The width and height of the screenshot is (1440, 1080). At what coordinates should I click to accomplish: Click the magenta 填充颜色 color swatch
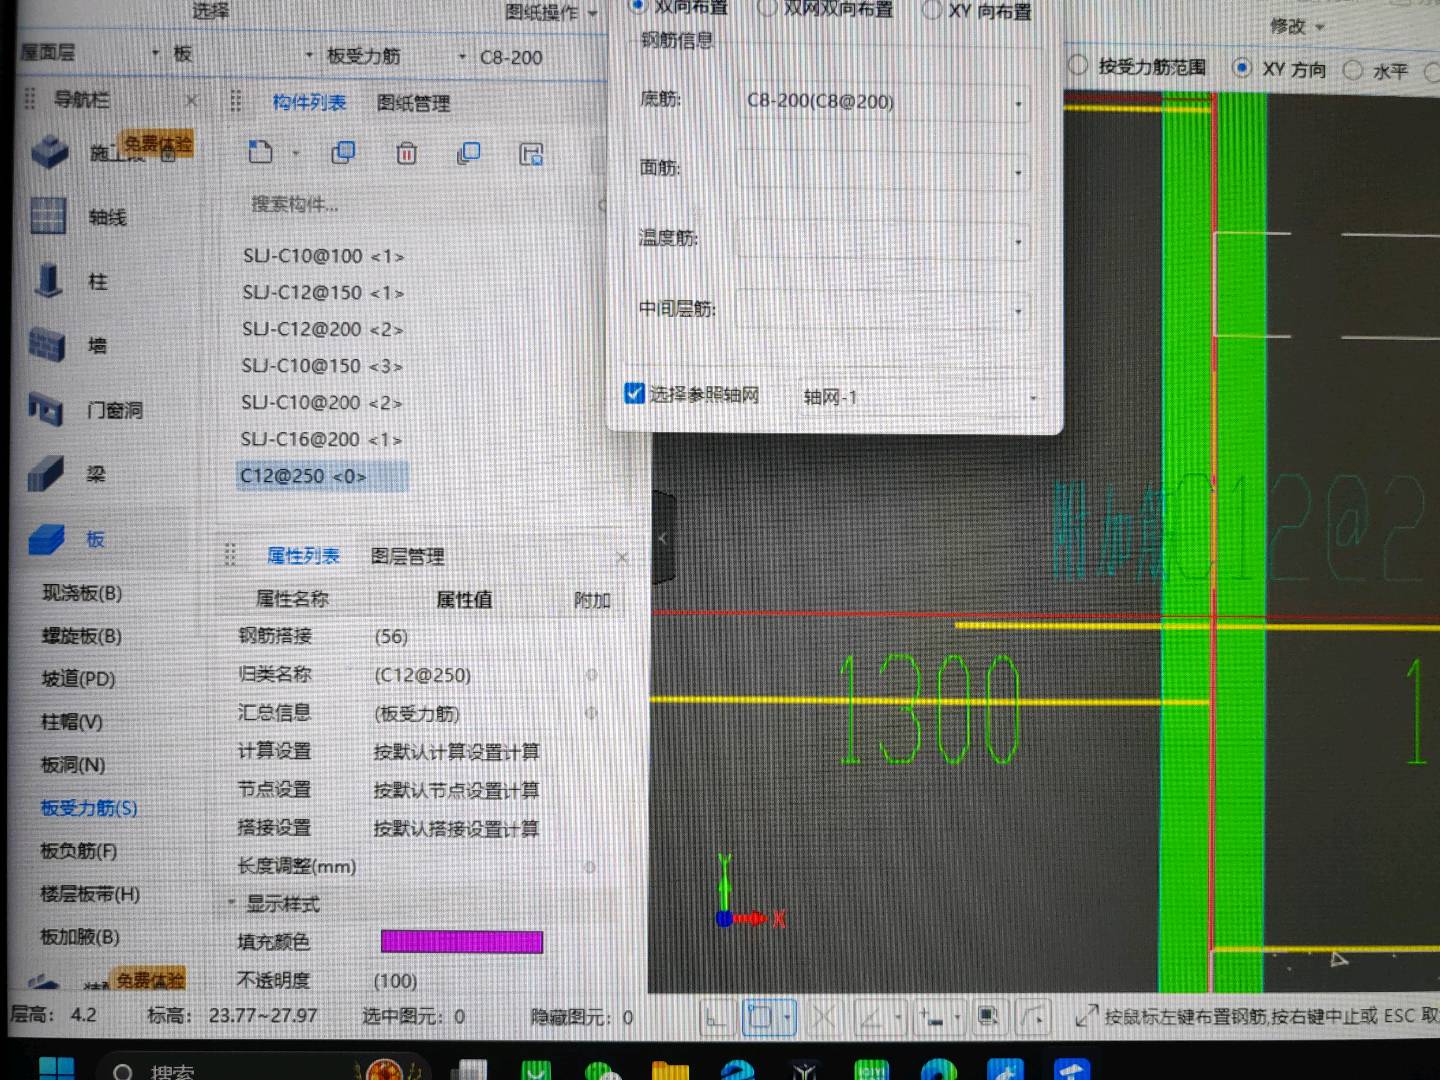pos(461,941)
